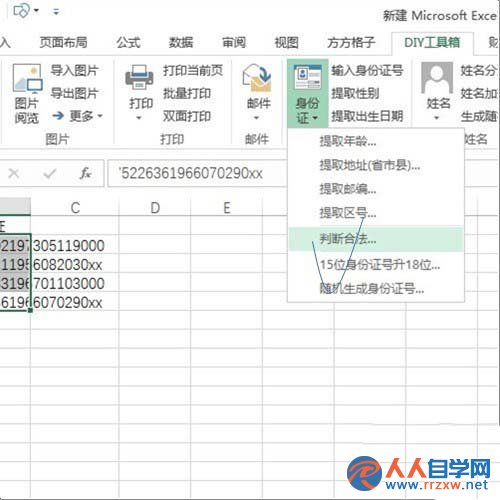The image size is (500, 500).
Task: Click the 批量打印 button
Action: click(187, 93)
